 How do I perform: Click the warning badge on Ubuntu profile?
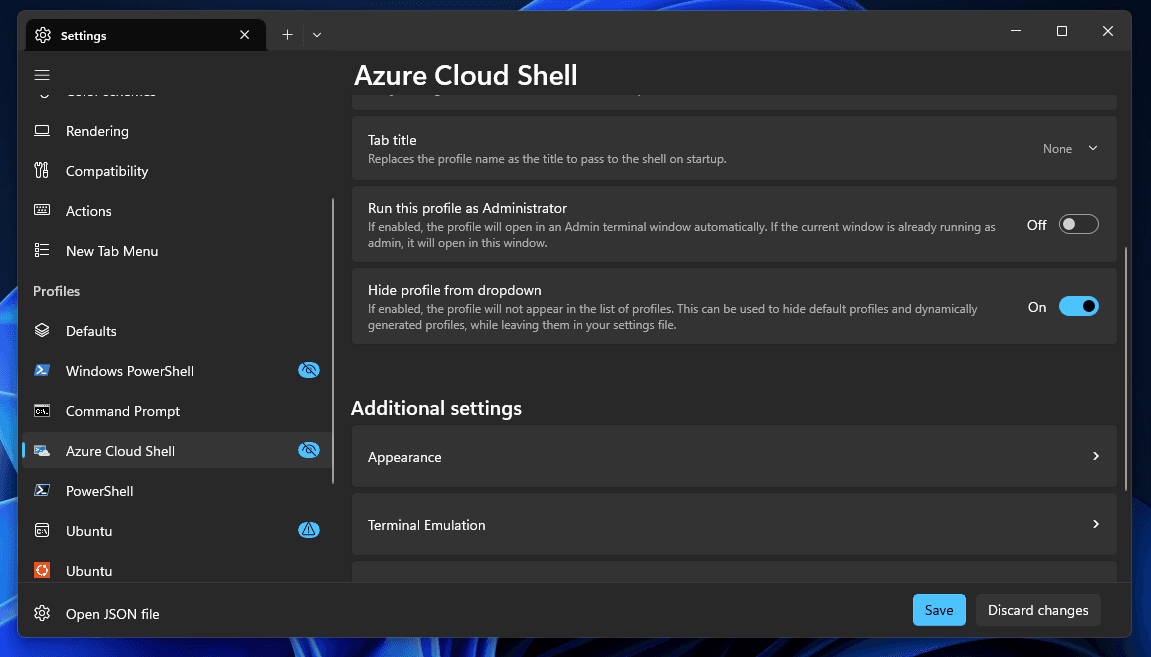click(x=309, y=529)
